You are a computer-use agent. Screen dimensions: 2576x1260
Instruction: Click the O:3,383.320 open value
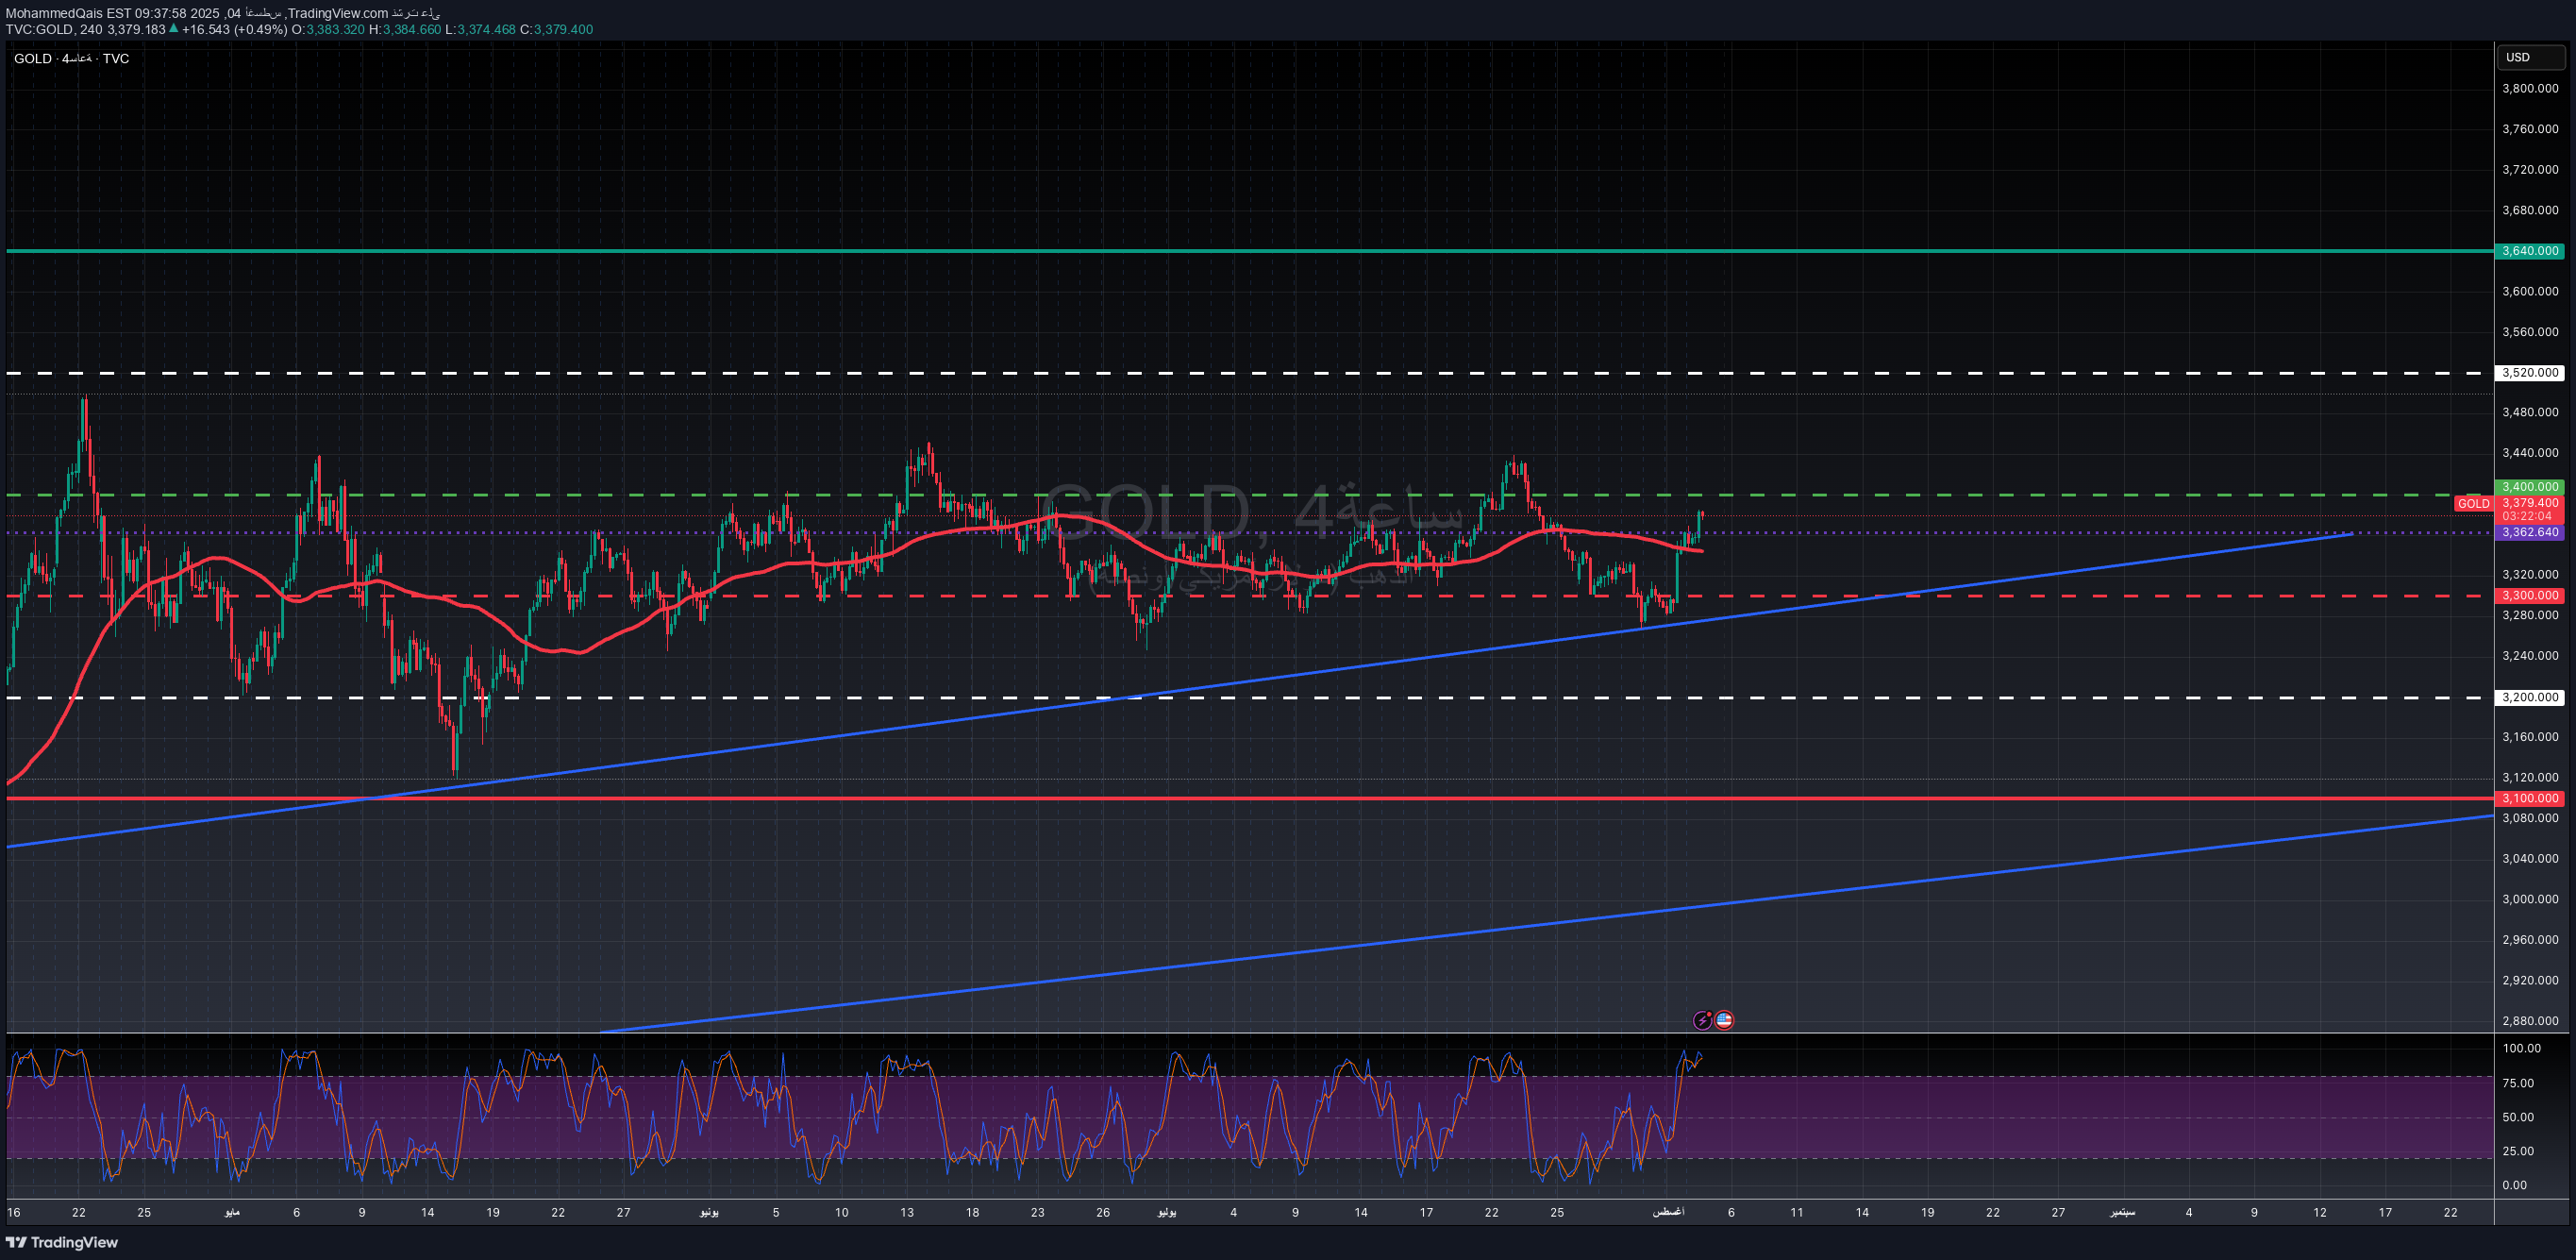pyautogui.click(x=328, y=29)
